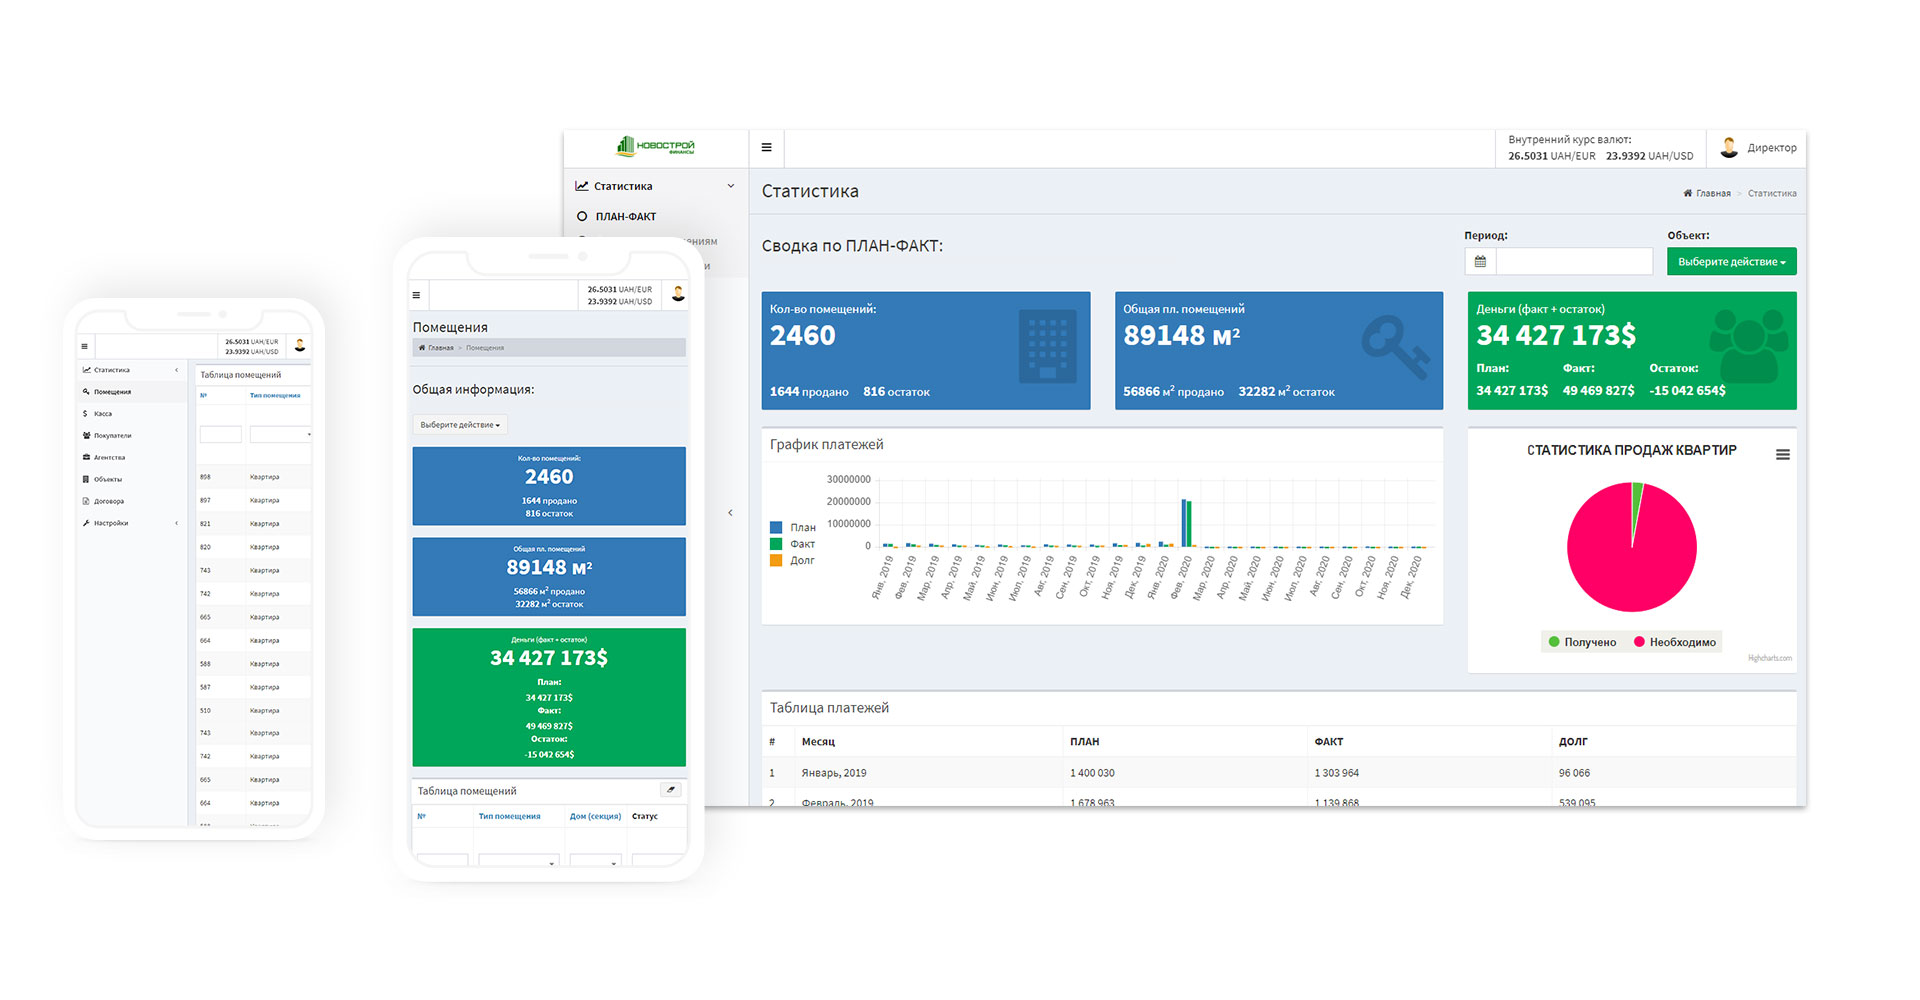Tap key icon next to Помещения on left phone

click(x=86, y=392)
